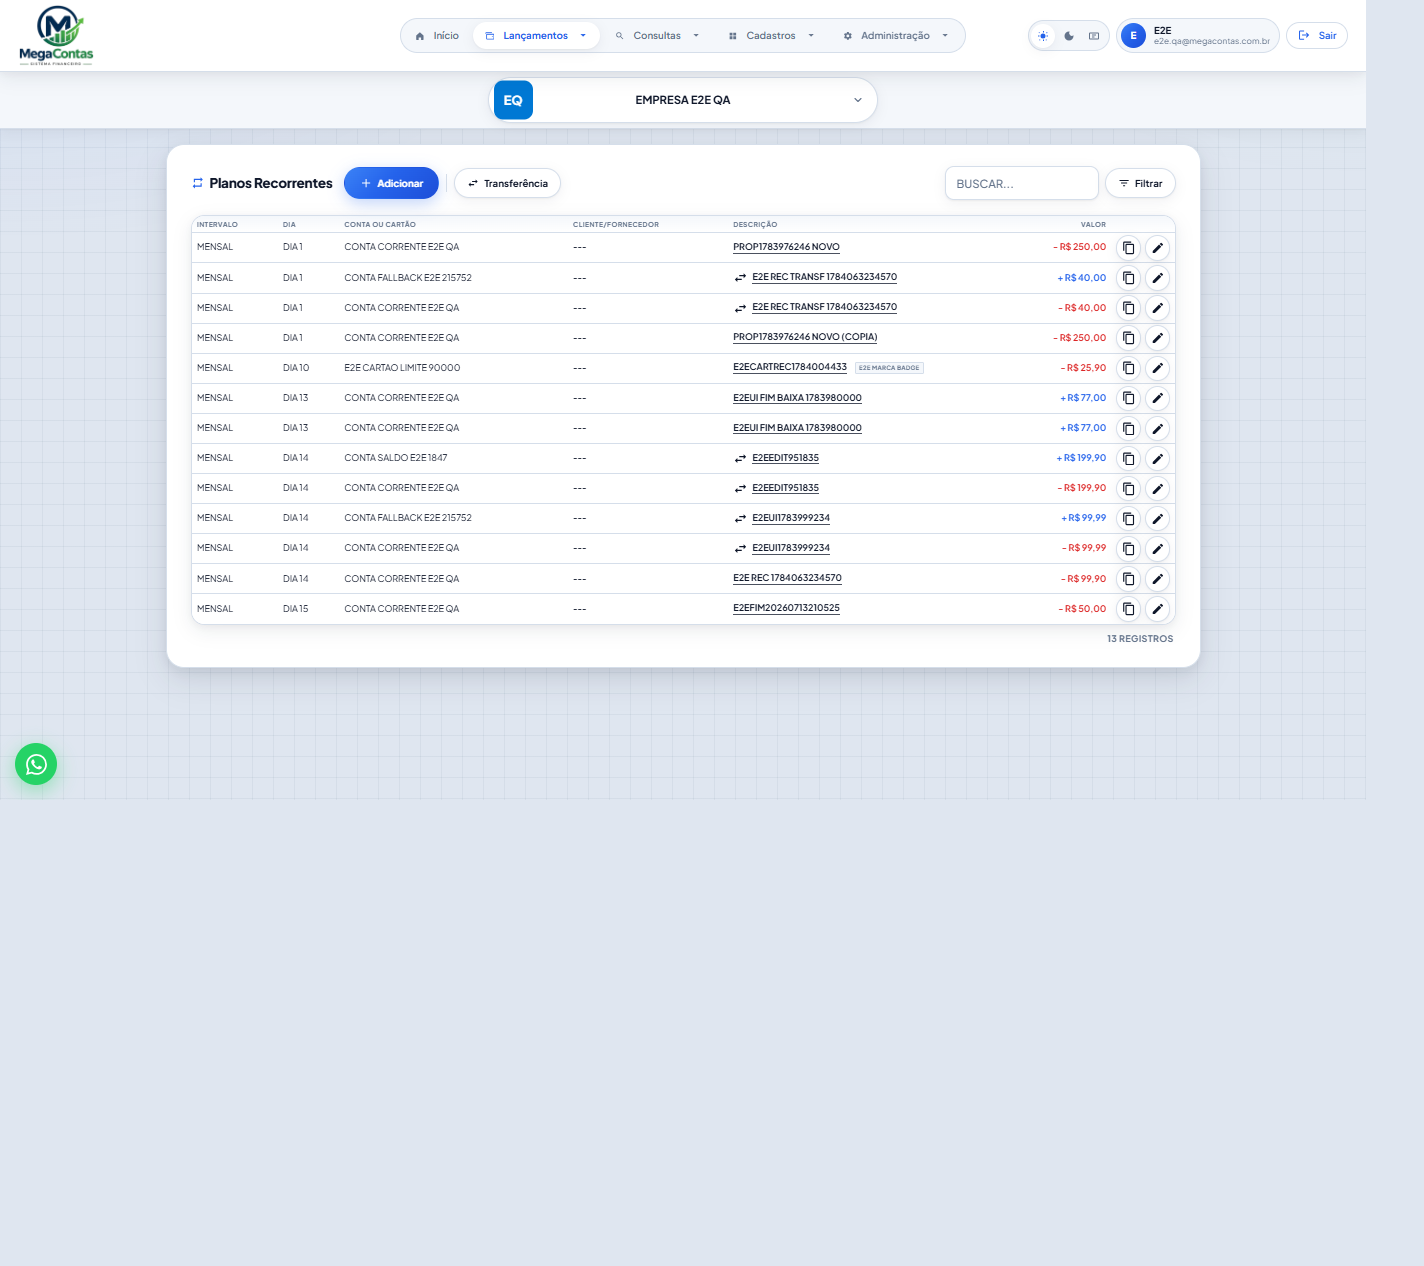Open WhatsApp support chat bubble
1424x1266 pixels.
[x=36, y=764]
